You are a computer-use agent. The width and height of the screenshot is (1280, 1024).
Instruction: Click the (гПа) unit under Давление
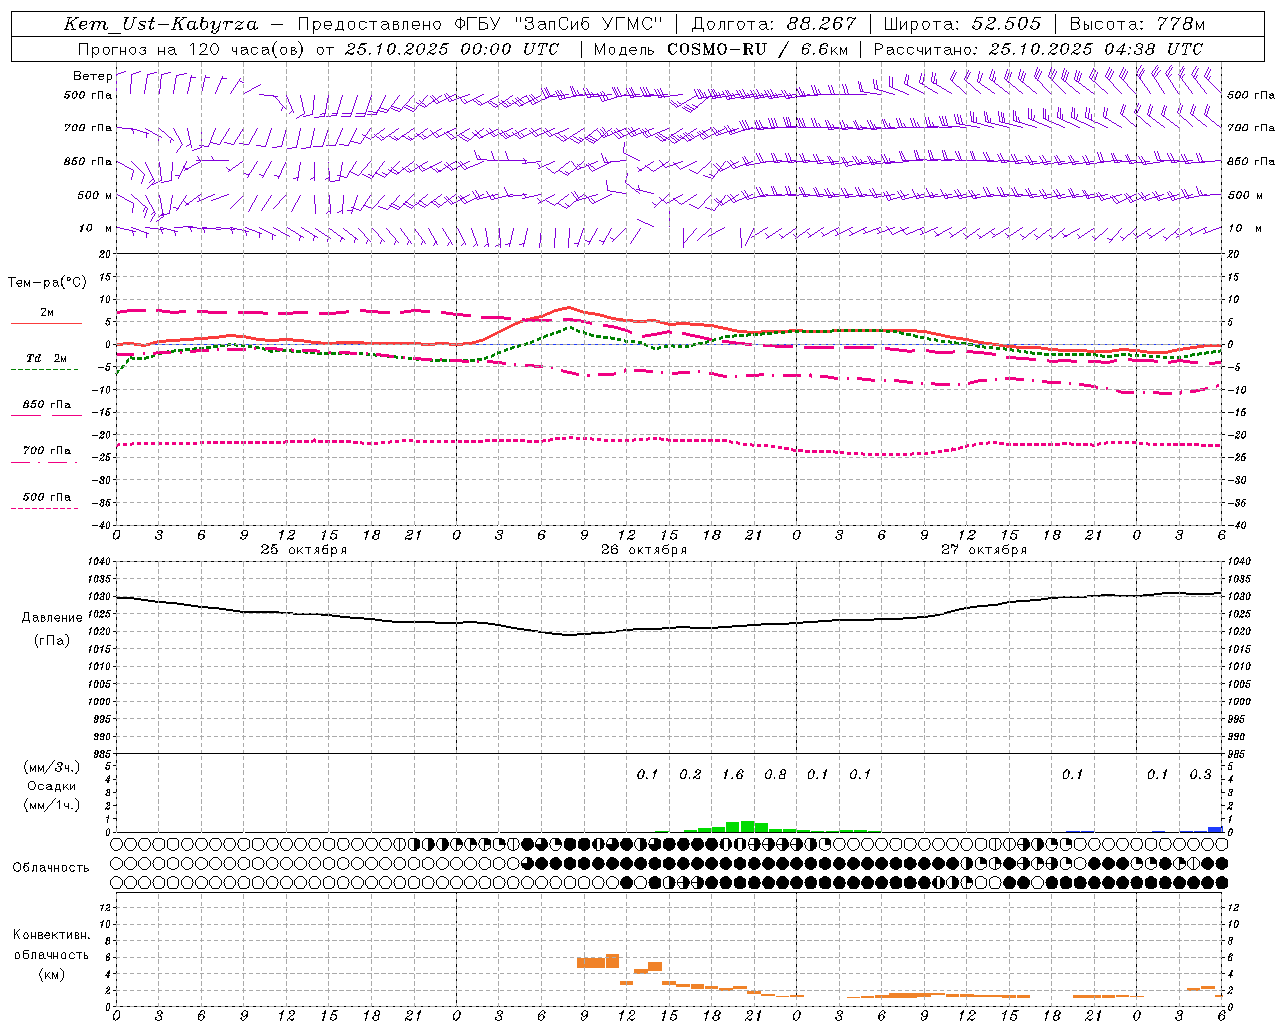52,640
